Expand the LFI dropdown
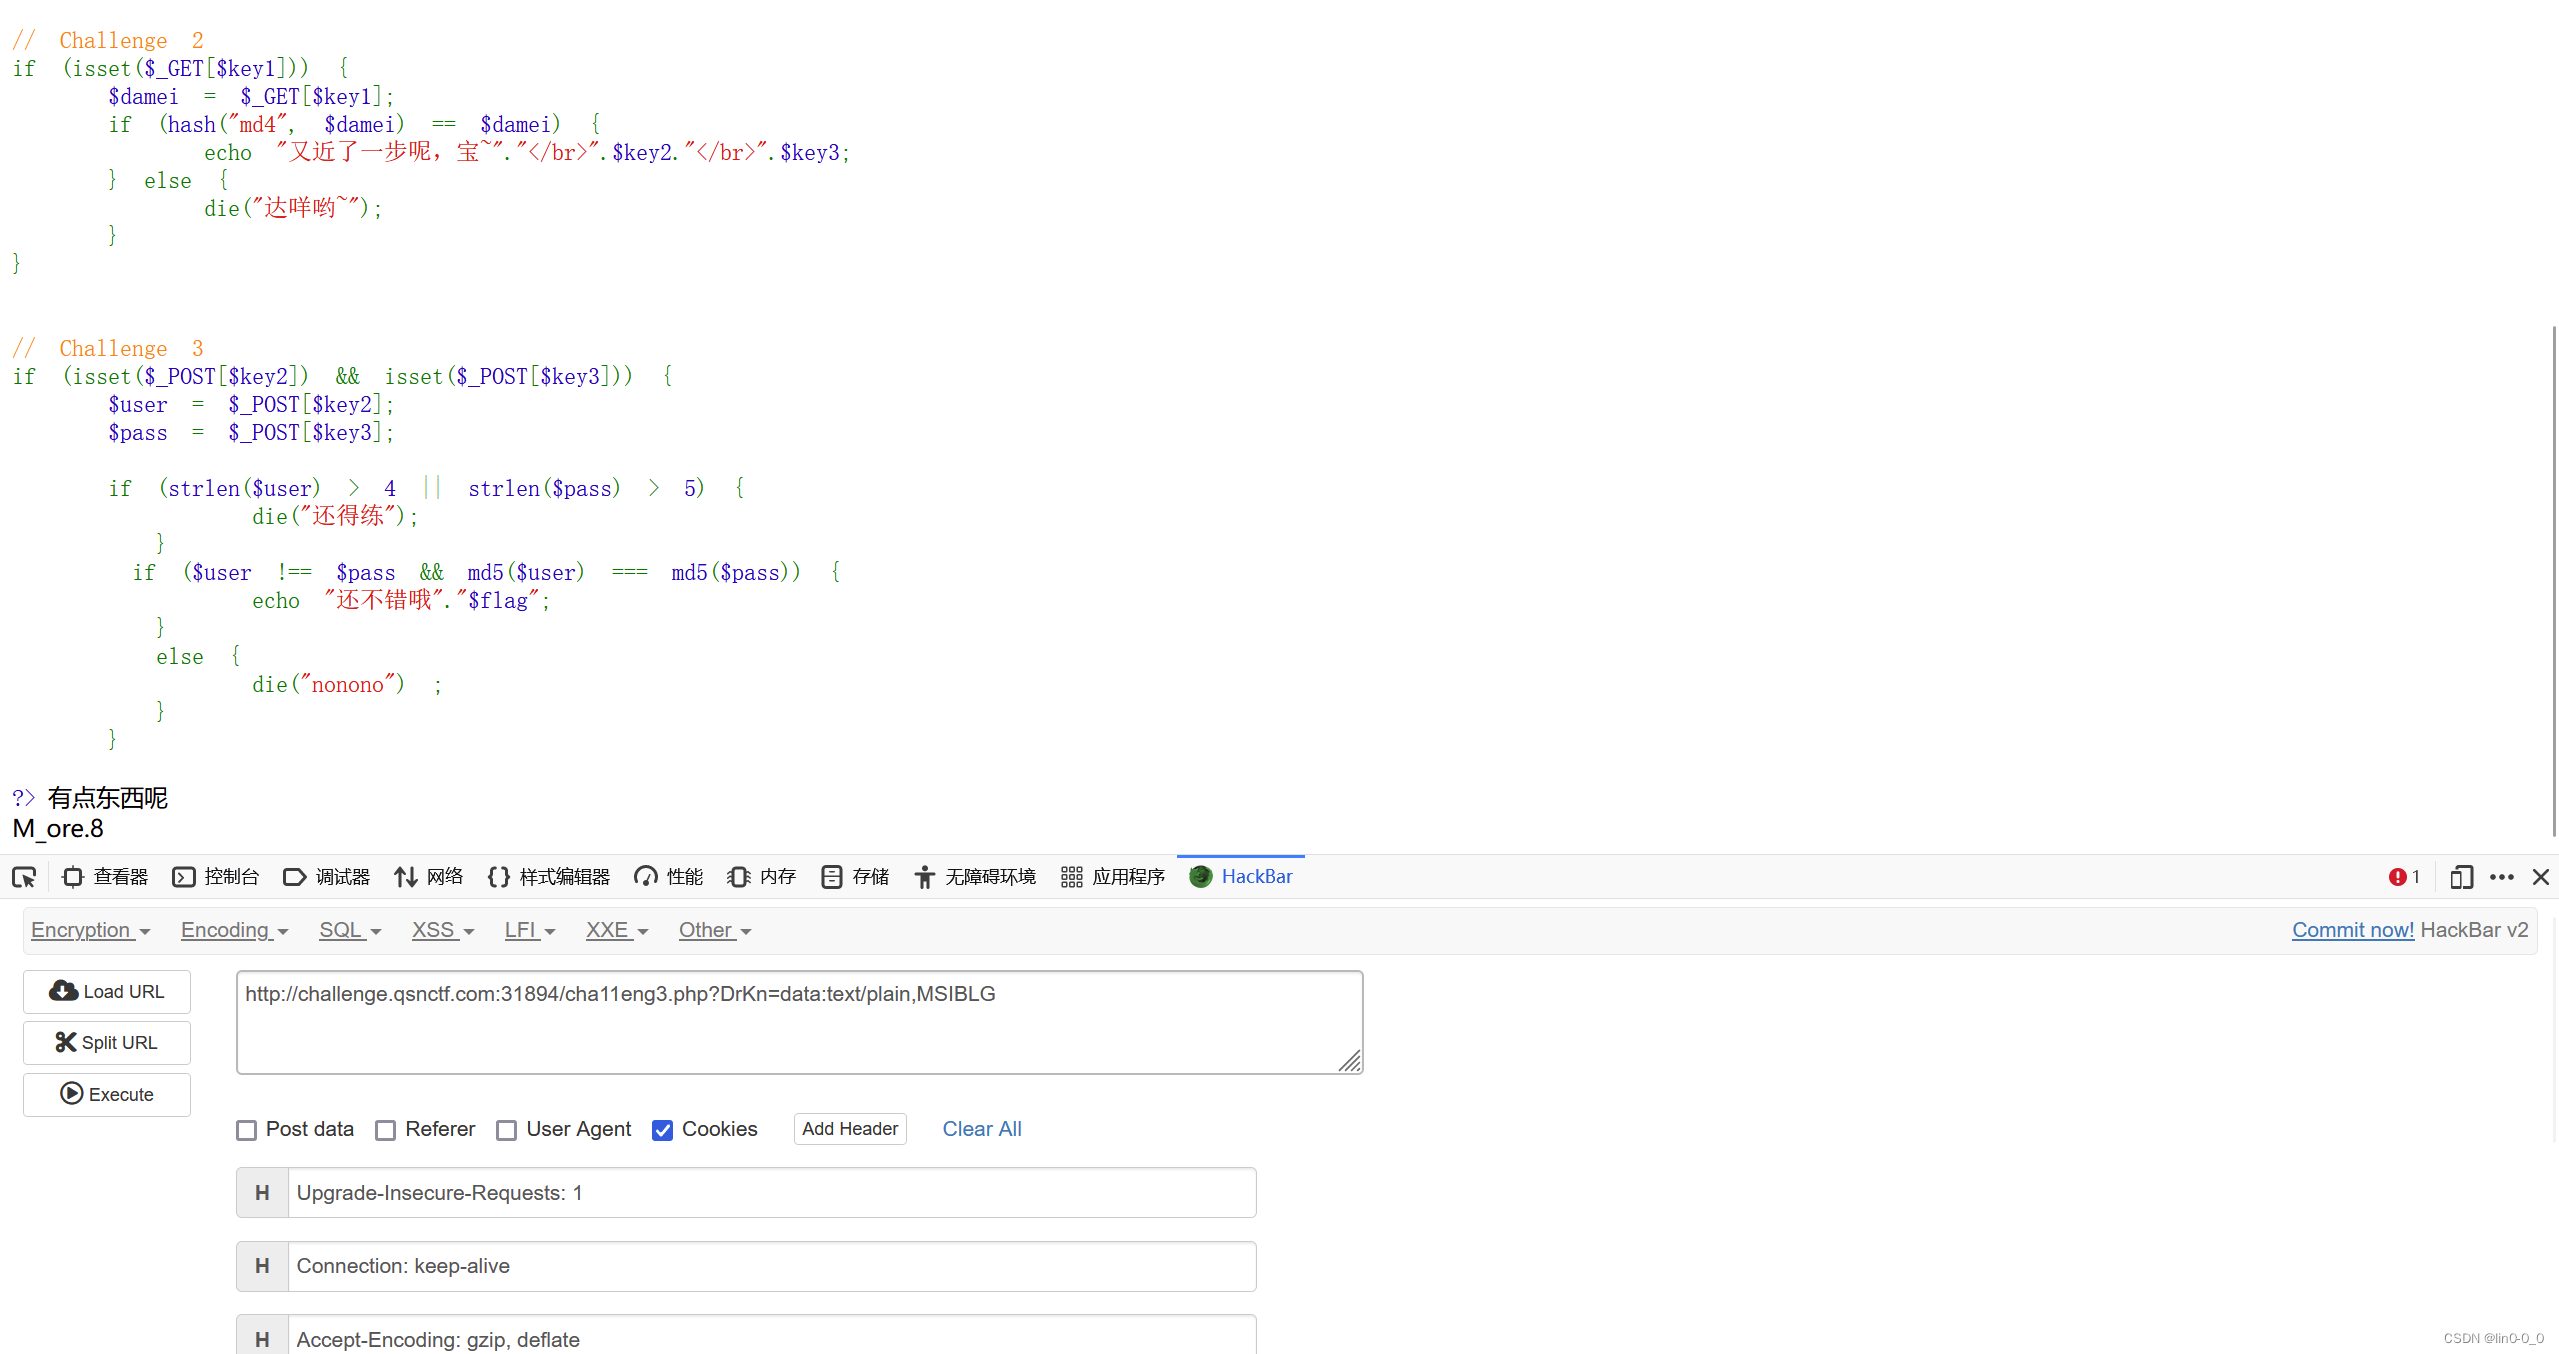Viewport: 2559px width, 1354px height. click(x=529, y=930)
